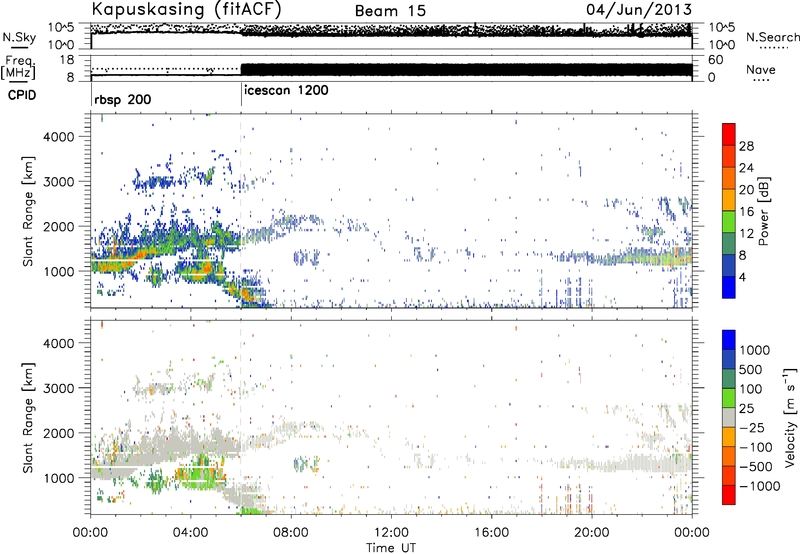This screenshot has height=554, width=800.
Task: Click the velocity panel 'Slant Range [km]' label
Action: click(x=29, y=417)
